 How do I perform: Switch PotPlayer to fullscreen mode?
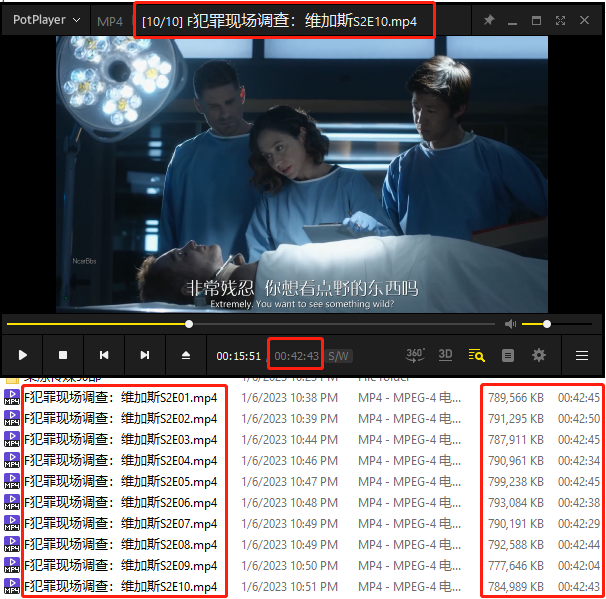point(560,20)
